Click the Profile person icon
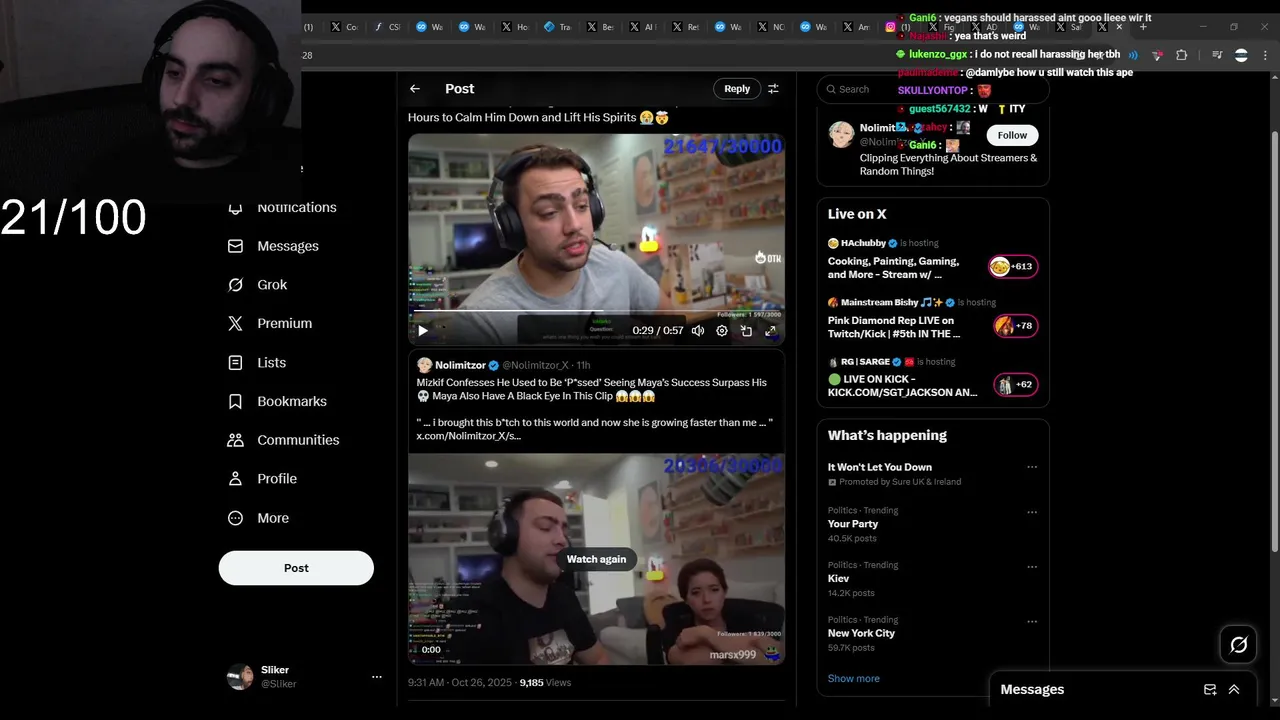 click(x=235, y=479)
